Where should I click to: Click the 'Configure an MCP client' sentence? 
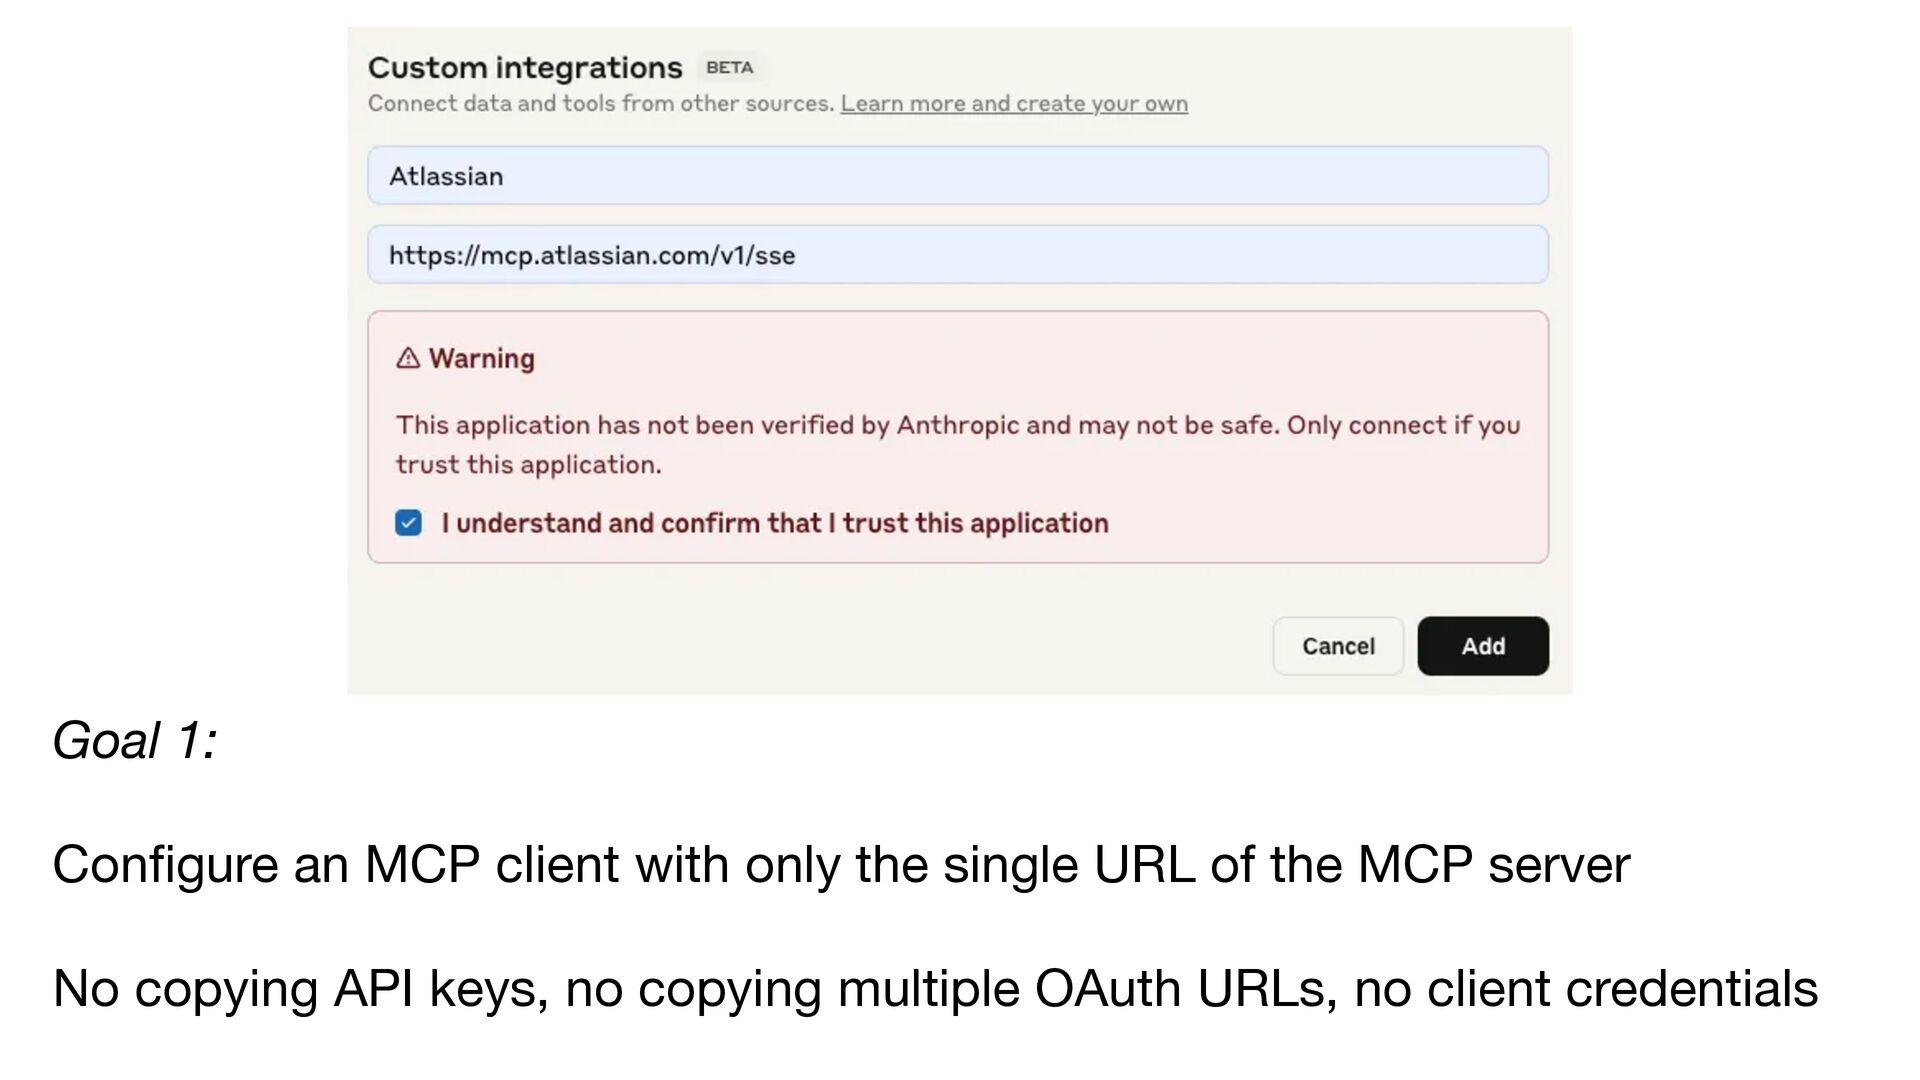(x=841, y=865)
